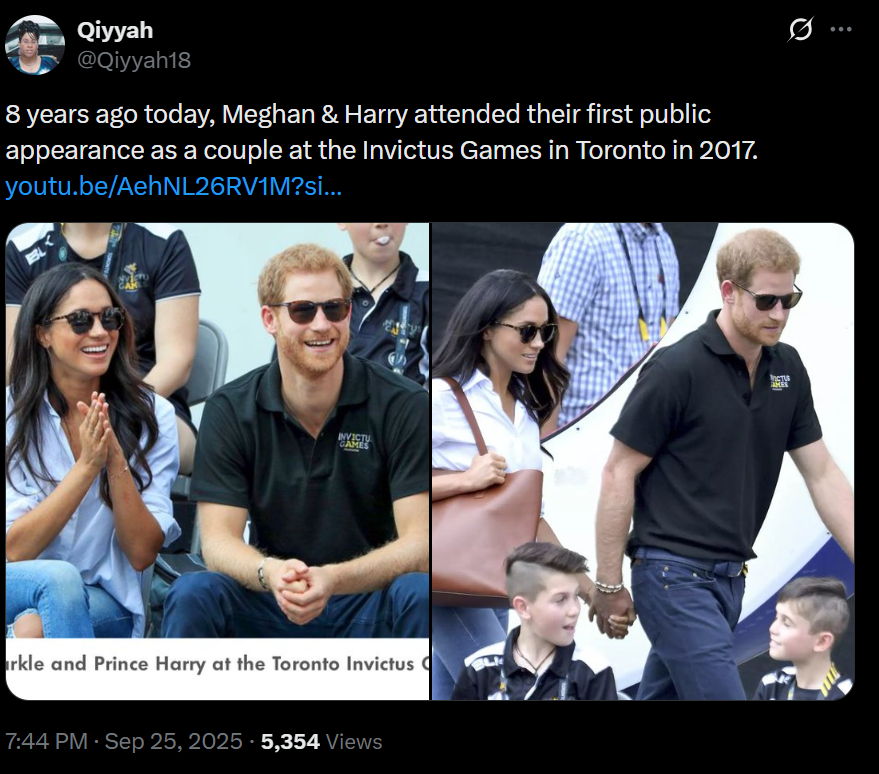
Task: Click Invictus Games logo on left photo shirt
Action: [x=354, y=442]
